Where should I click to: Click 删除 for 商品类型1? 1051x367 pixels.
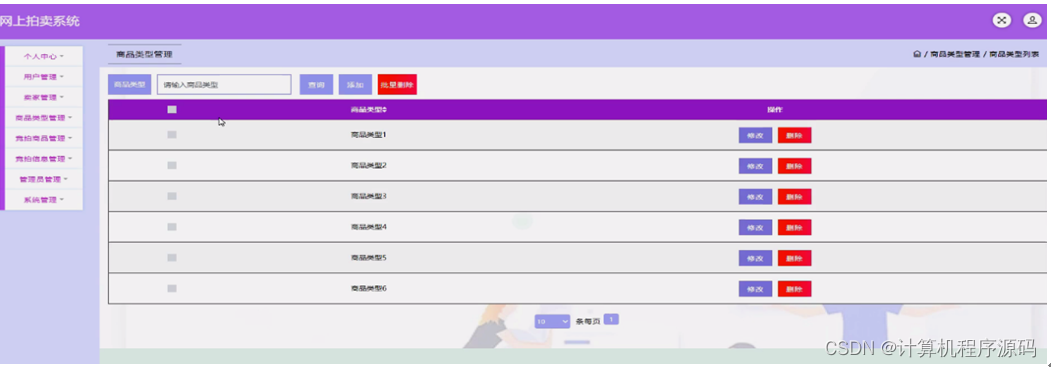(x=794, y=135)
